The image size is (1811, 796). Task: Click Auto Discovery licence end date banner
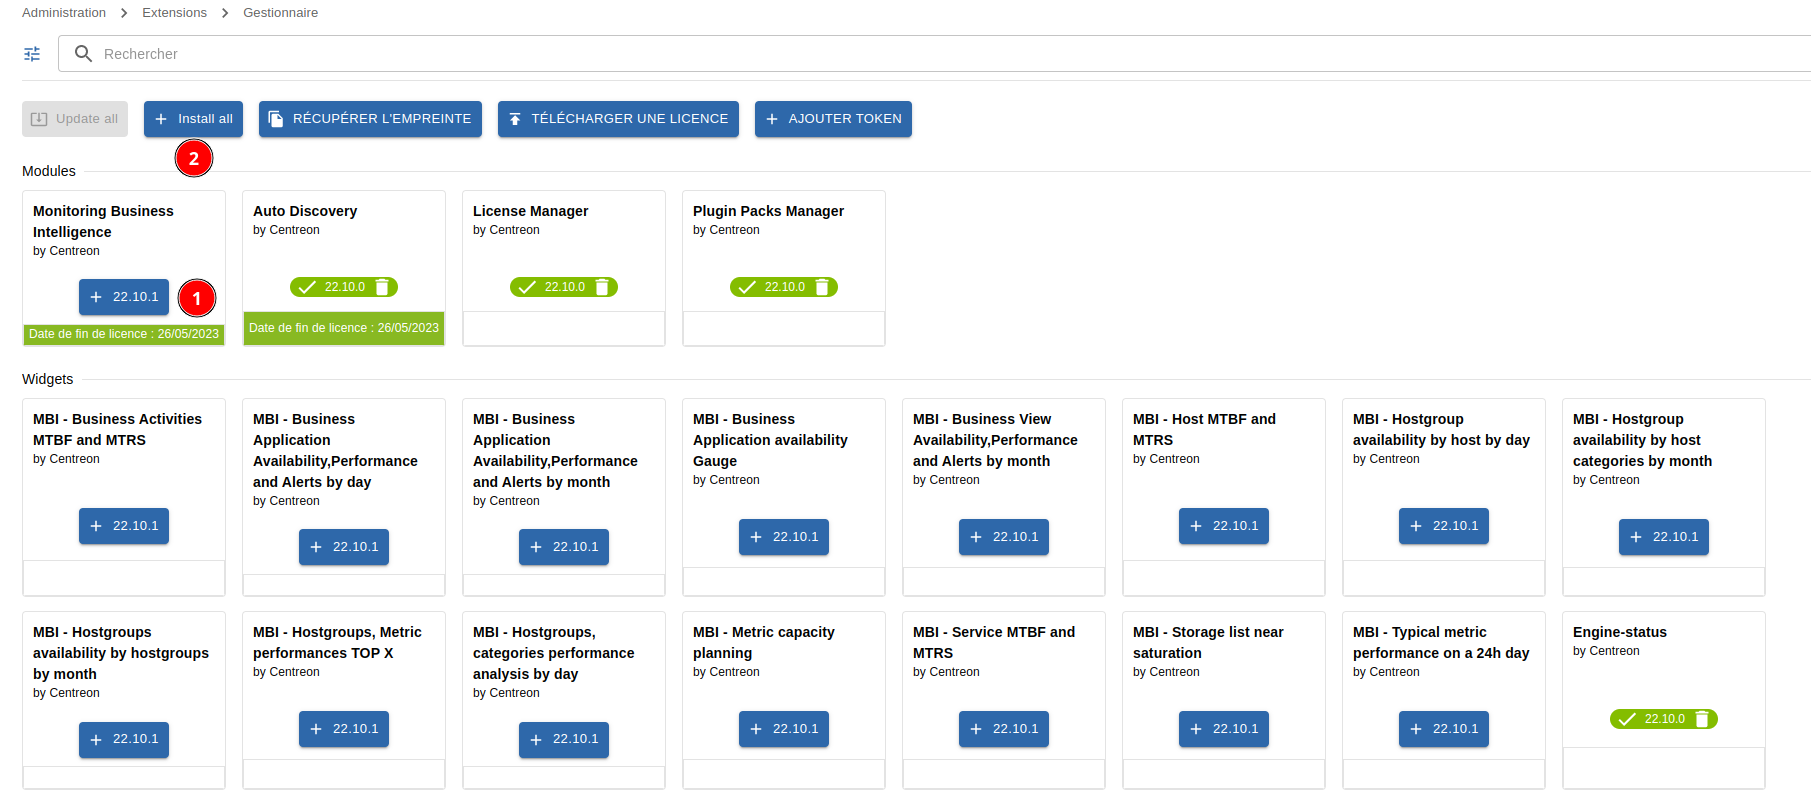344,328
